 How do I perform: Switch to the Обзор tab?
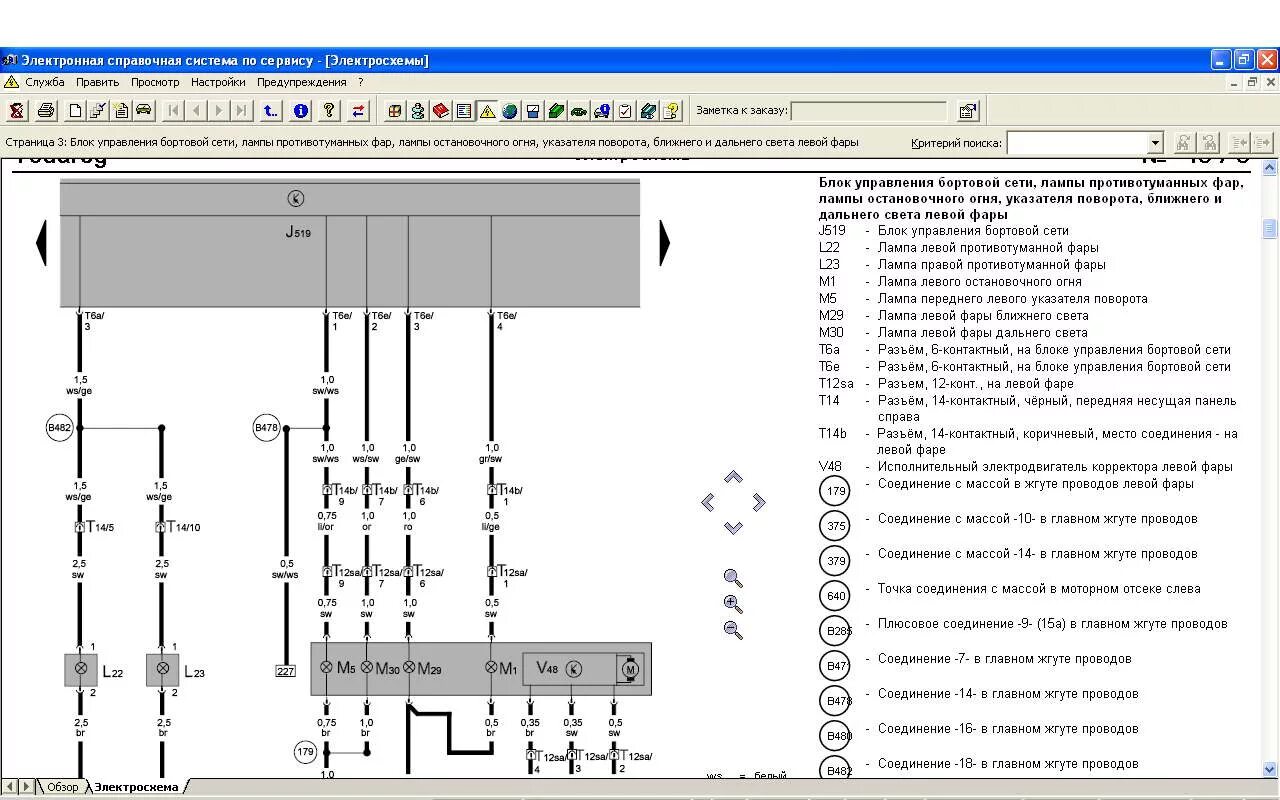(62, 787)
